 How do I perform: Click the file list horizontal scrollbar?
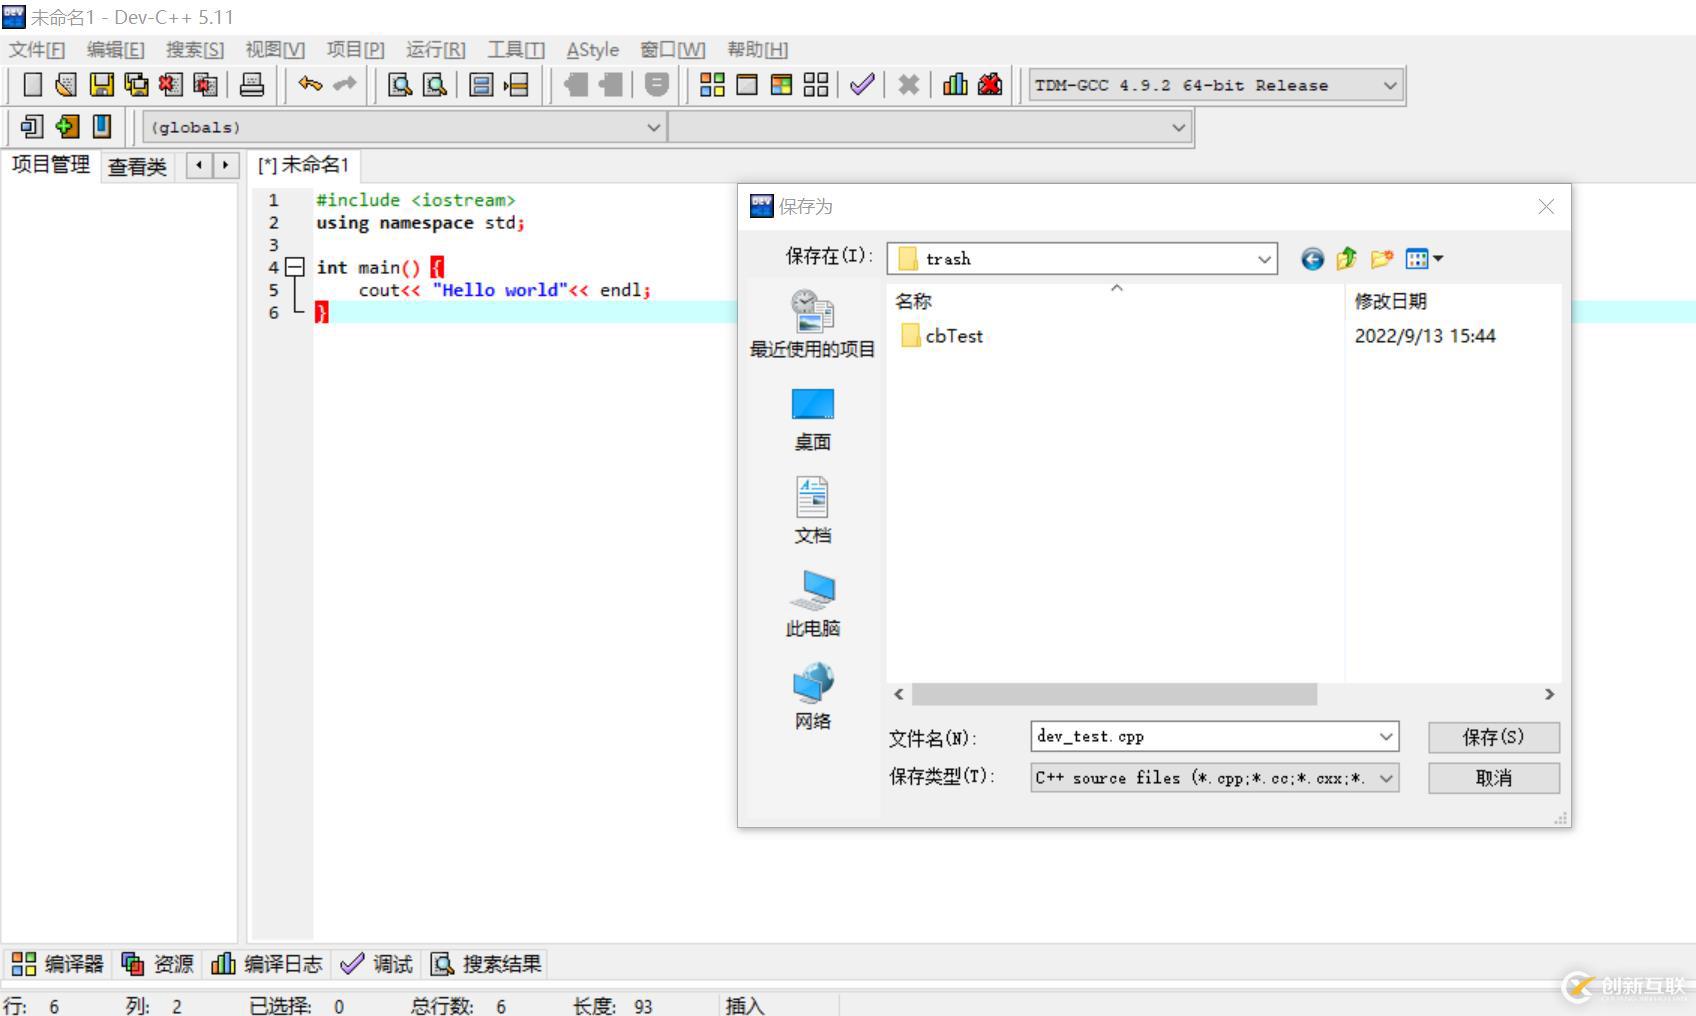coord(1114,694)
